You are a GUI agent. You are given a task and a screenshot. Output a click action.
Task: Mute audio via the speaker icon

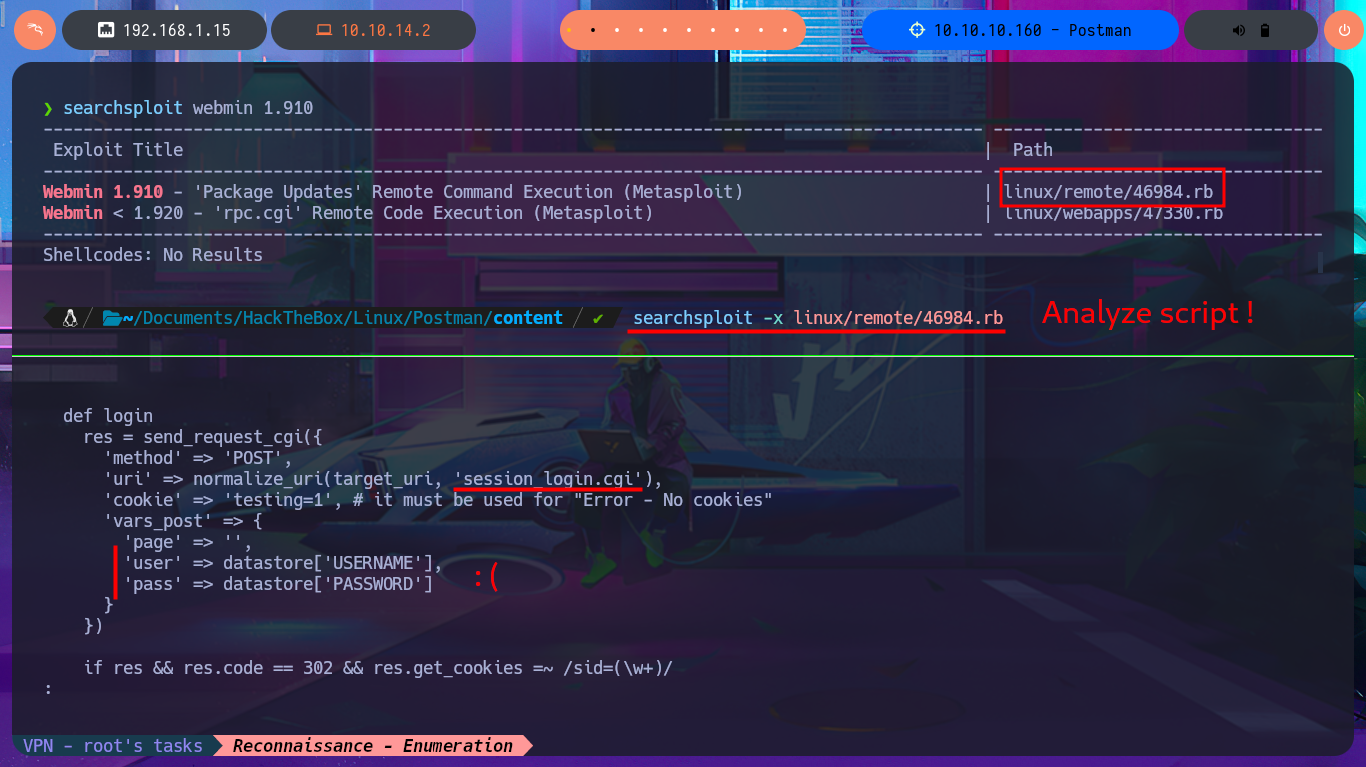[x=1239, y=30]
